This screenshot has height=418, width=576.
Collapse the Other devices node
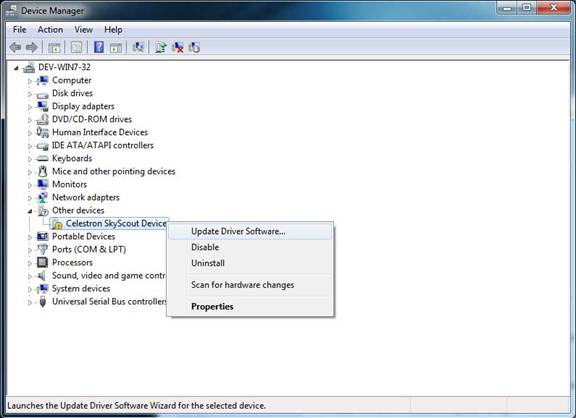click(30, 211)
